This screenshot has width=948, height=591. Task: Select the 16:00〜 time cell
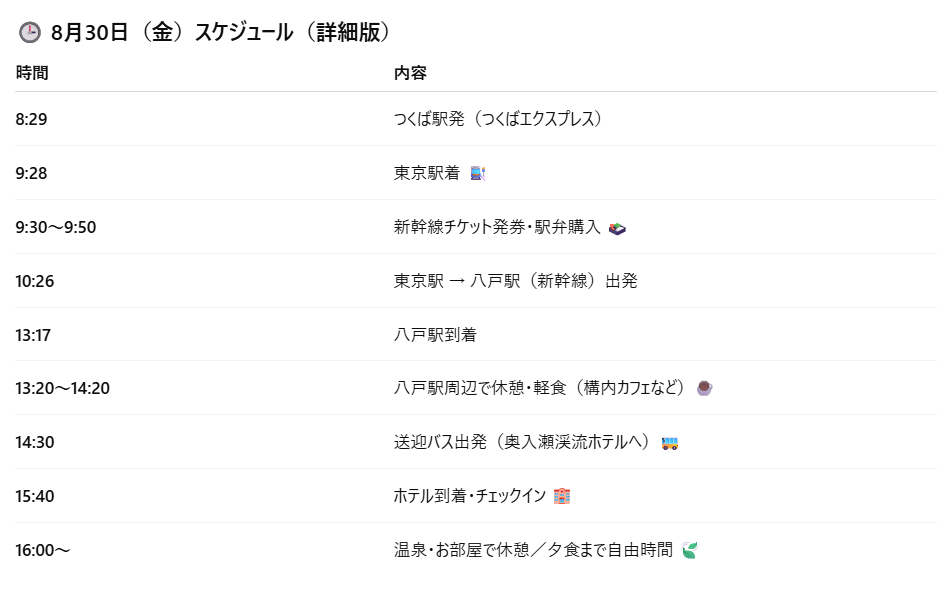point(43,550)
